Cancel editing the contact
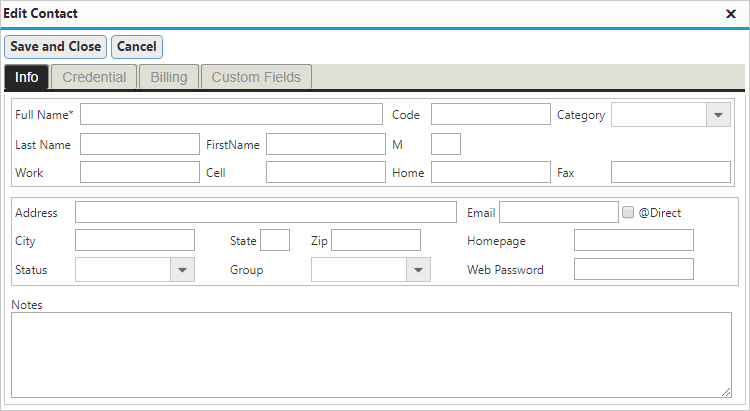This screenshot has width=750, height=411. coord(137,47)
